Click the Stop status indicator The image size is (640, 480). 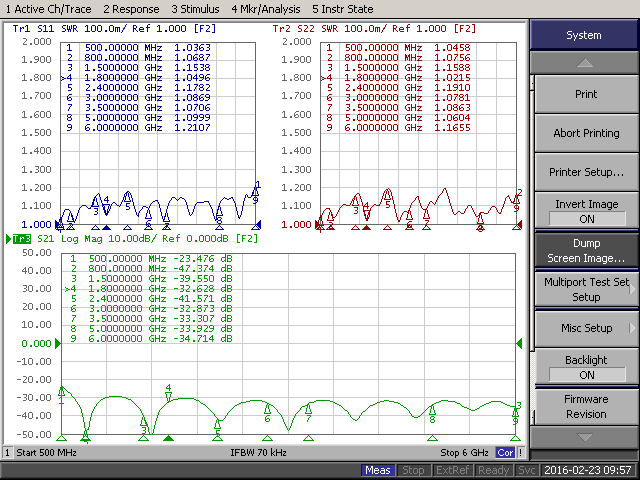point(413,470)
